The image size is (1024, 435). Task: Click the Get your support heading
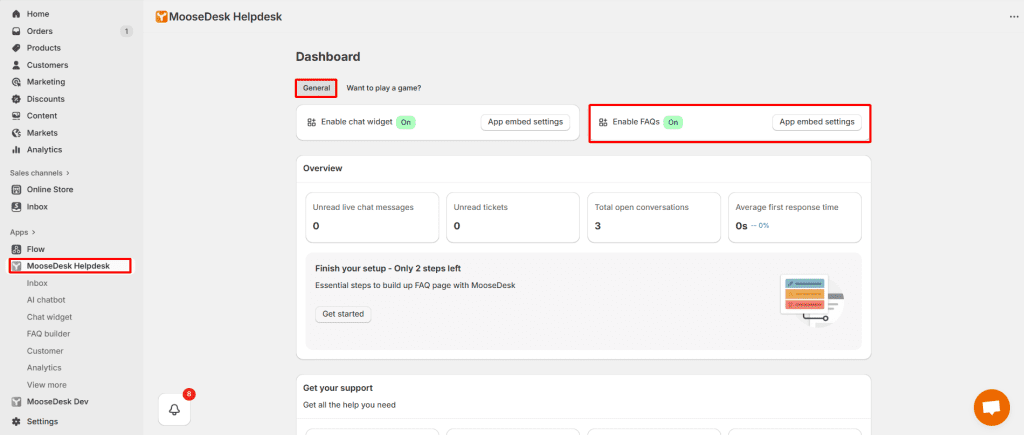(x=338, y=388)
